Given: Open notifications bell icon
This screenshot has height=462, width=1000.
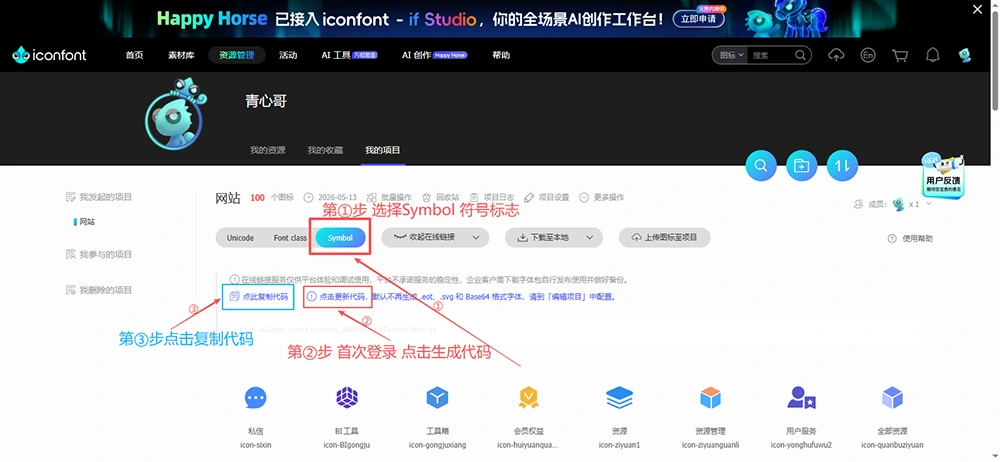Looking at the screenshot, I should pos(932,56).
